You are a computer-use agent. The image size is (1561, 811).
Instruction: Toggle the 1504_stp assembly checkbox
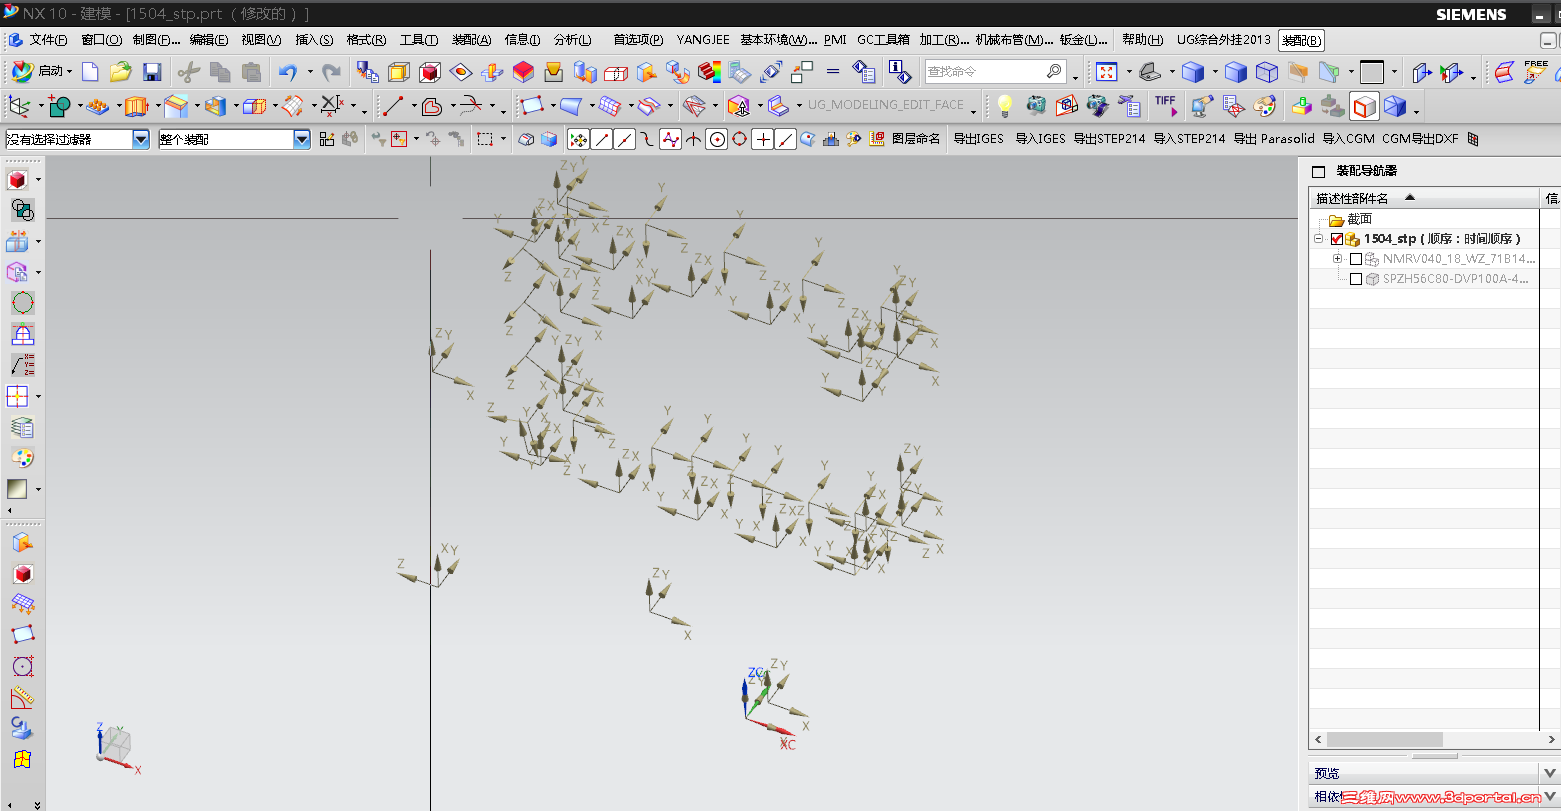tap(1337, 239)
